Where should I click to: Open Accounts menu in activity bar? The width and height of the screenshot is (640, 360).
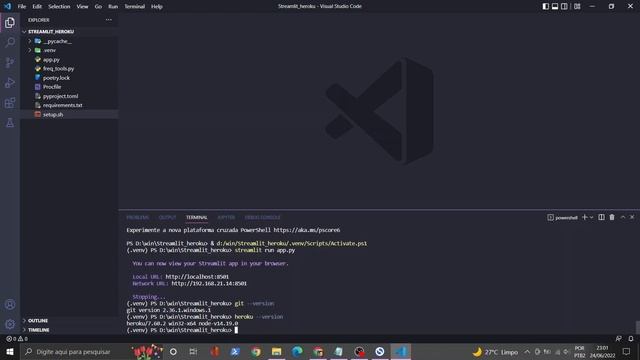pos(10,304)
